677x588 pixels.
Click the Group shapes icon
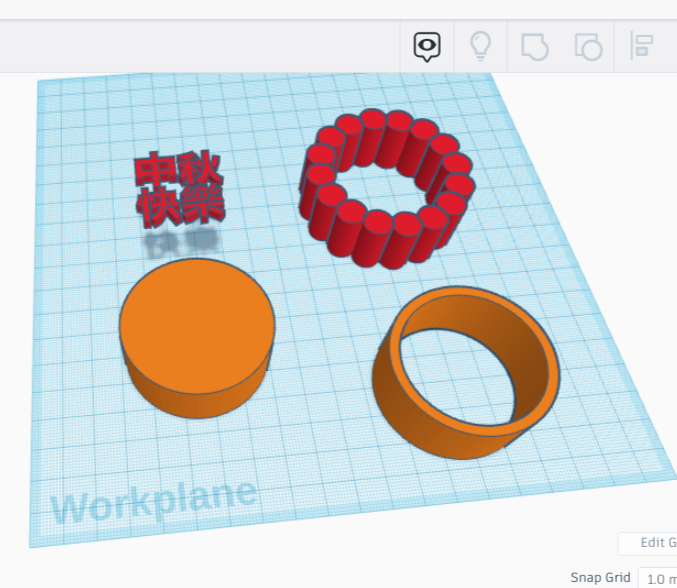click(535, 46)
